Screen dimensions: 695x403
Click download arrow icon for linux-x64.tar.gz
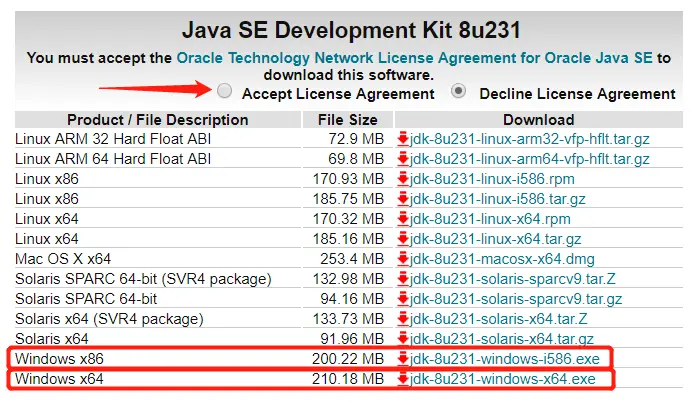tap(403, 239)
